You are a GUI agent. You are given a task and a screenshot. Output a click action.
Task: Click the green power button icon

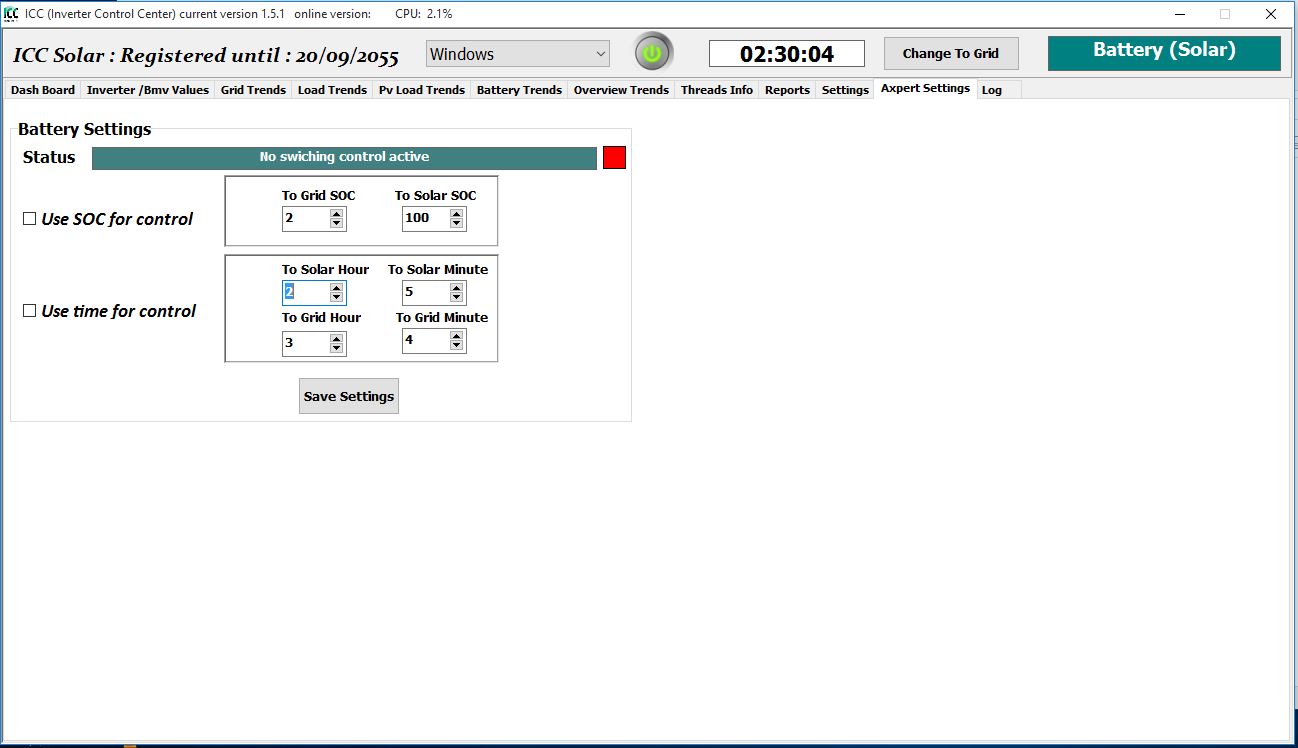653,53
